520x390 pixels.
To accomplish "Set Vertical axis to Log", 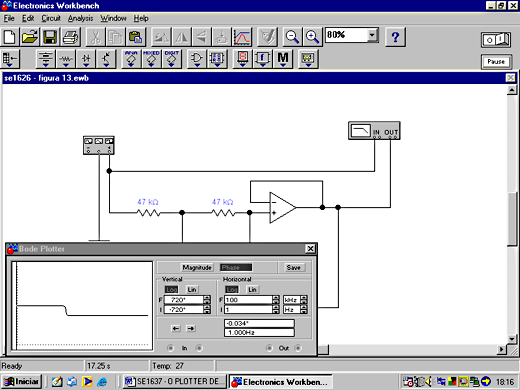I will click(x=172, y=289).
